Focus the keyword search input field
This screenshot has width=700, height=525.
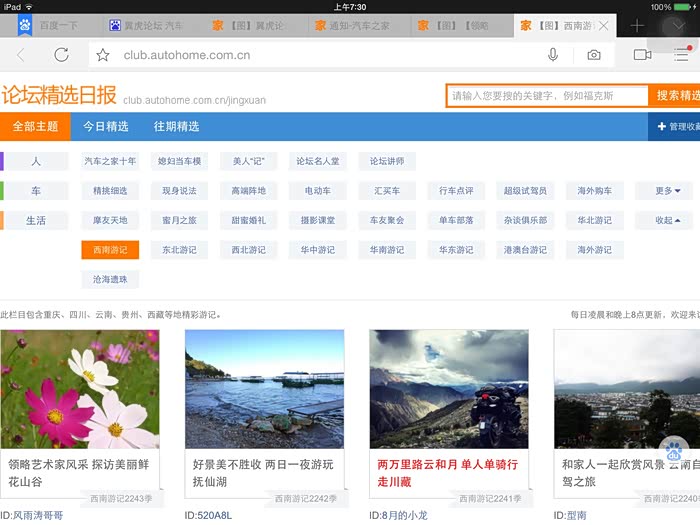tap(547, 96)
